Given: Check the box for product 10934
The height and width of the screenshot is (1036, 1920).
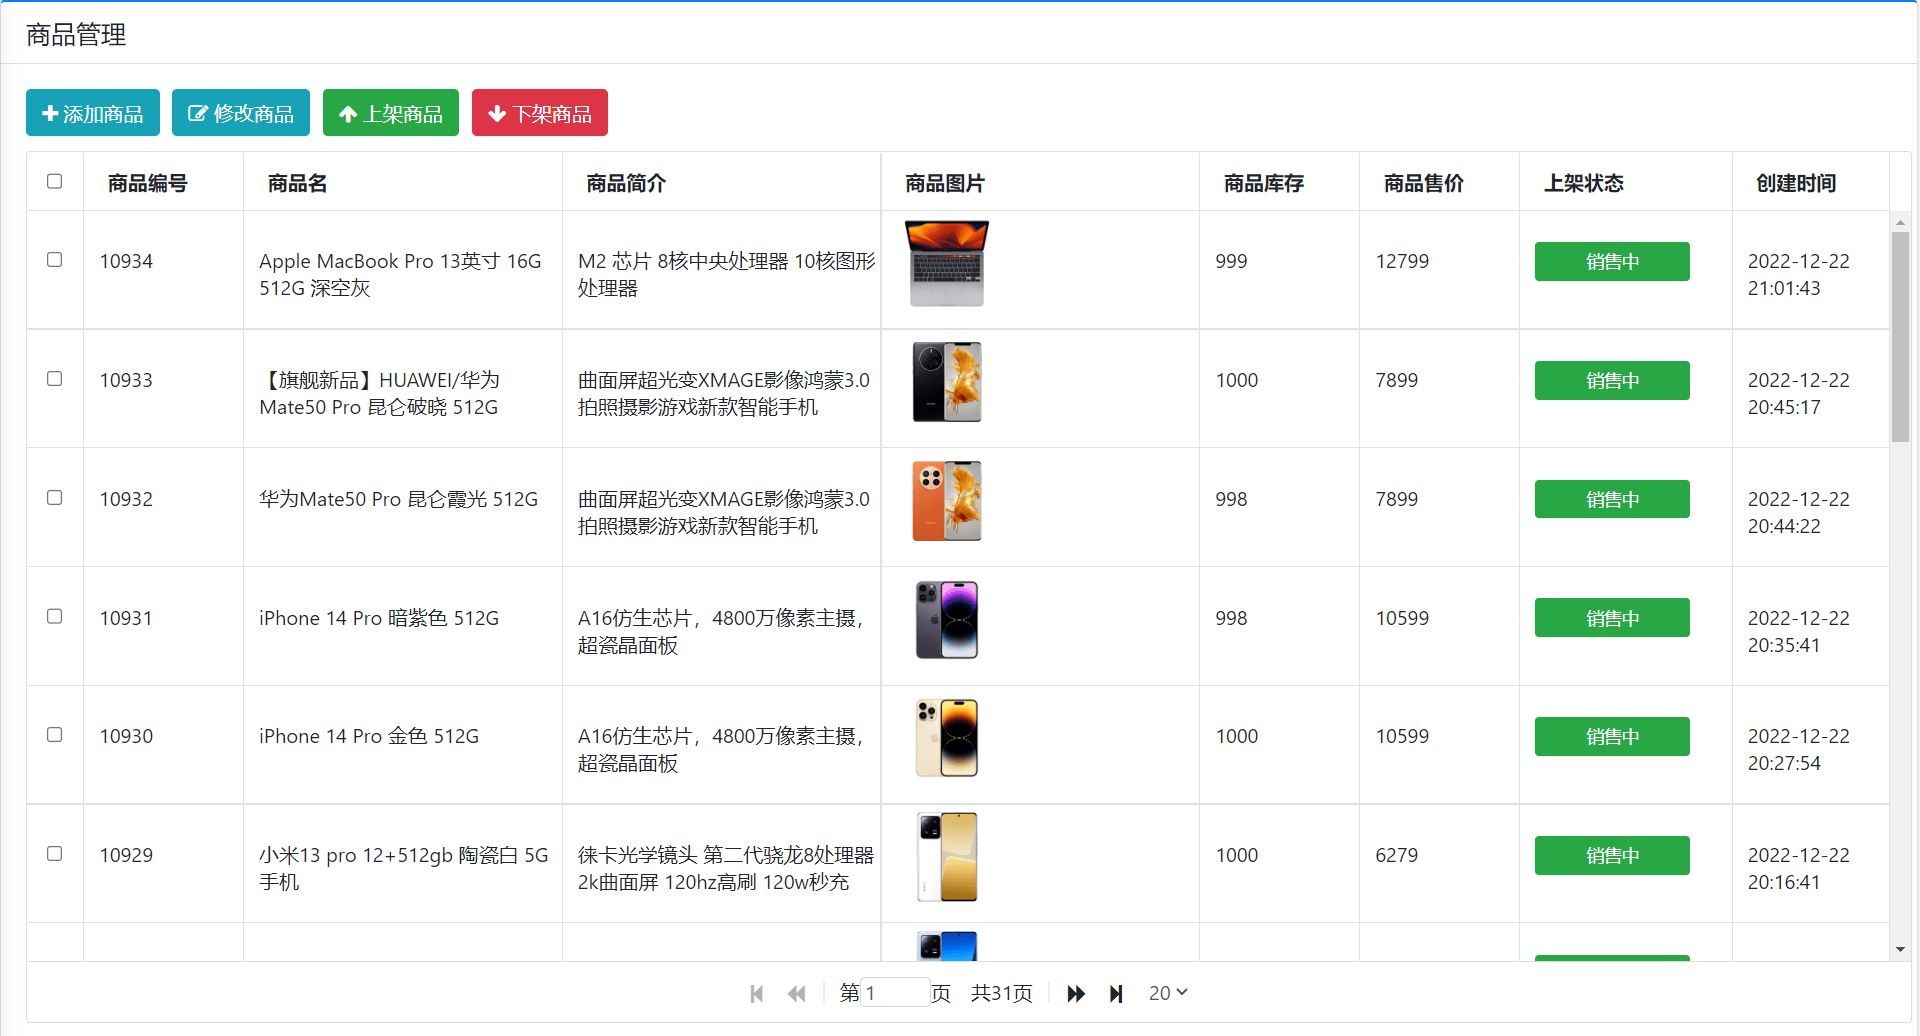Looking at the screenshot, I should (55, 260).
